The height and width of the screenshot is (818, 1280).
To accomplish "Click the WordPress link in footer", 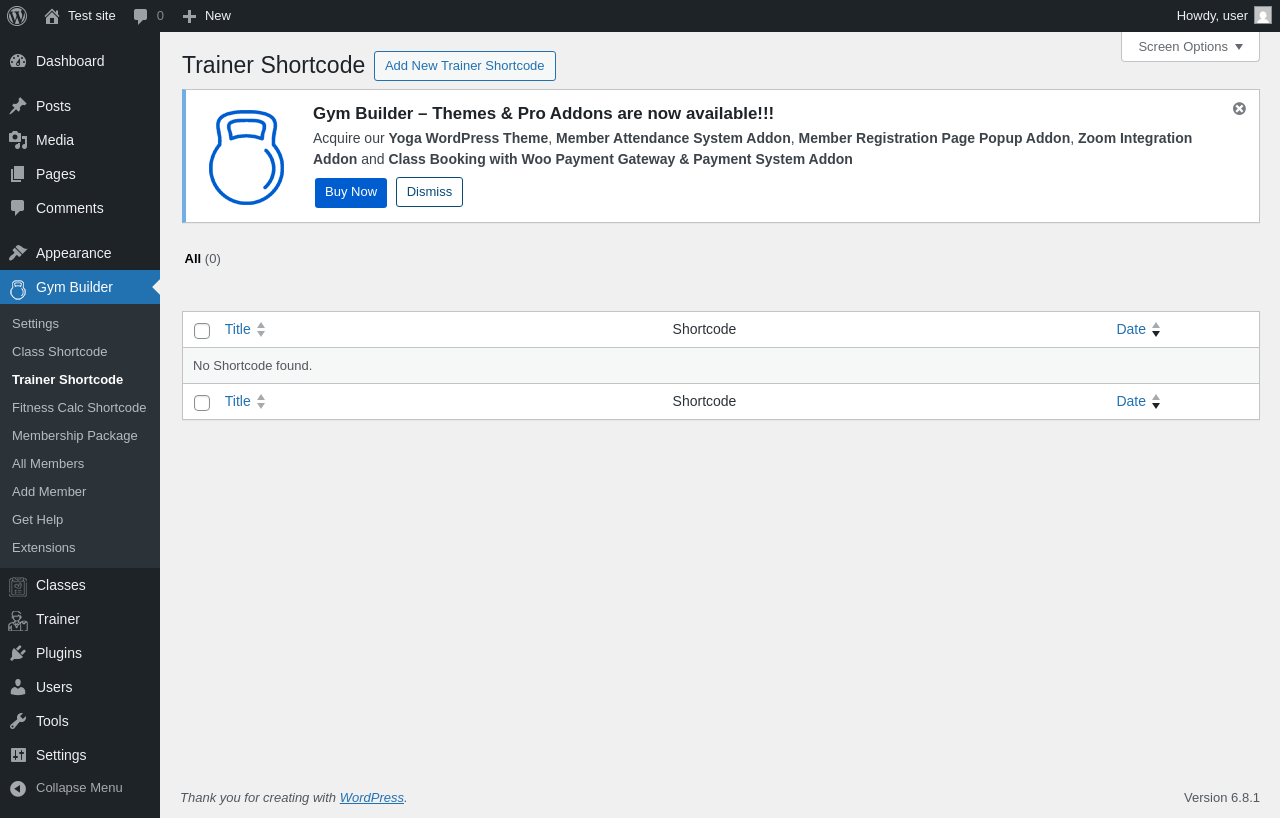I will [x=372, y=798].
